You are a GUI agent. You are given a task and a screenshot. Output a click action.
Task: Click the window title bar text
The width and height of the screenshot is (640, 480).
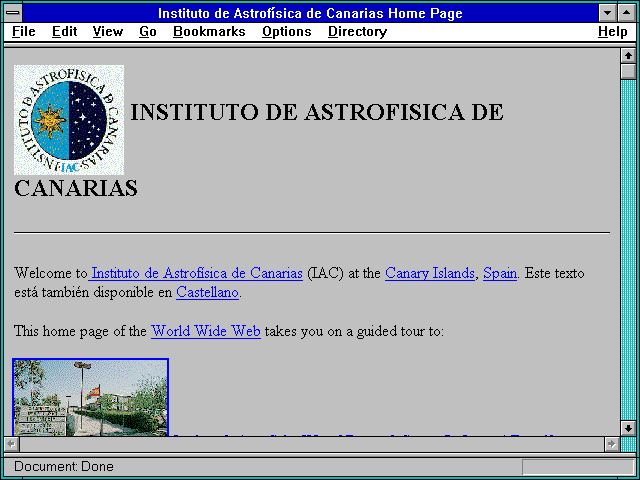coord(310,13)
